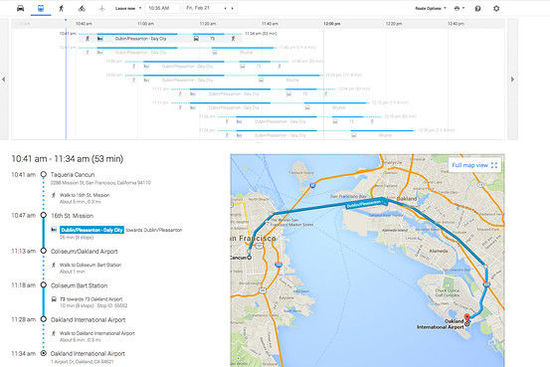Click the bus 73 icon in first schedule row

(196, 39)
